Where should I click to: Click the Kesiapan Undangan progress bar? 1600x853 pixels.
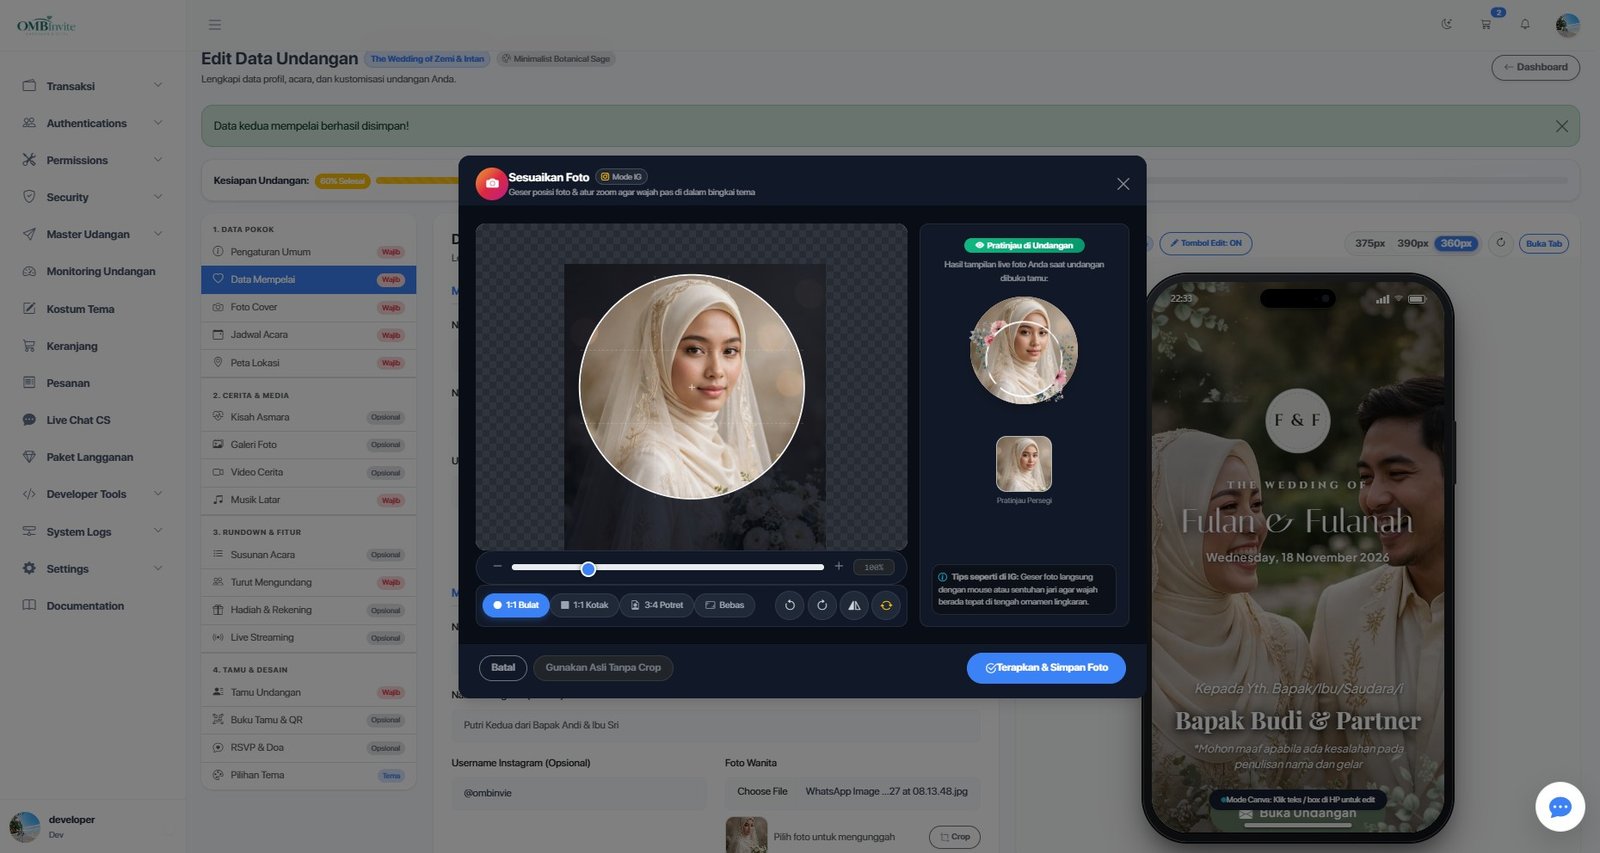(x=970, y=181)
